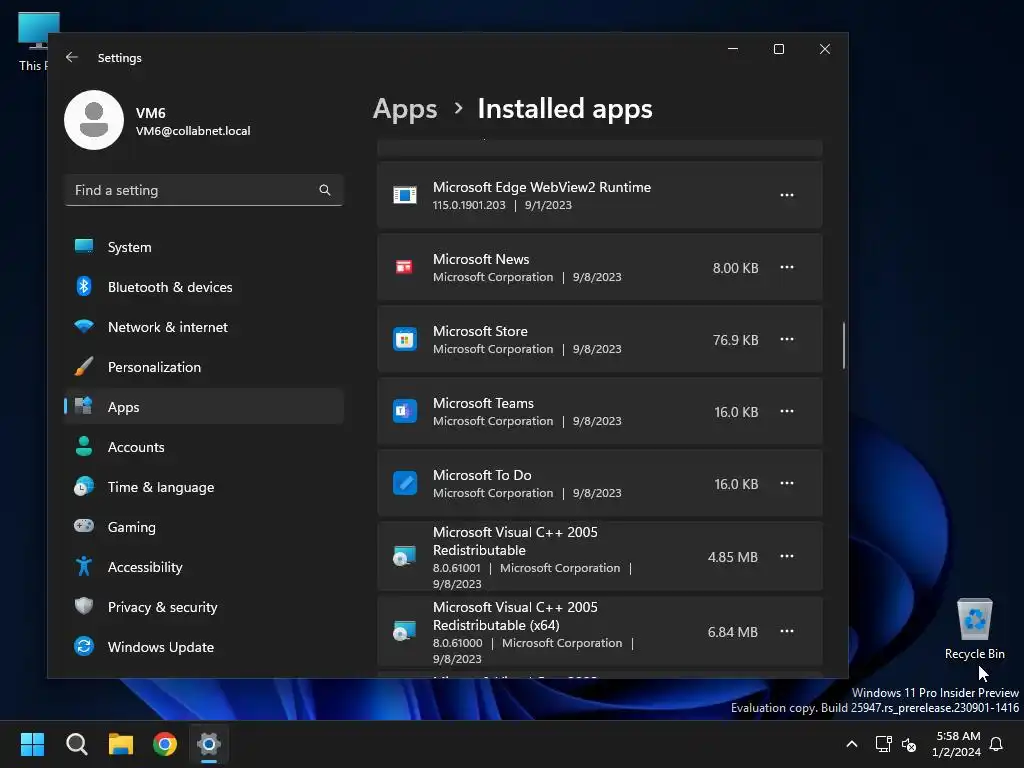
Task: Click the Find a setting search box
Action: pos(204,190)
